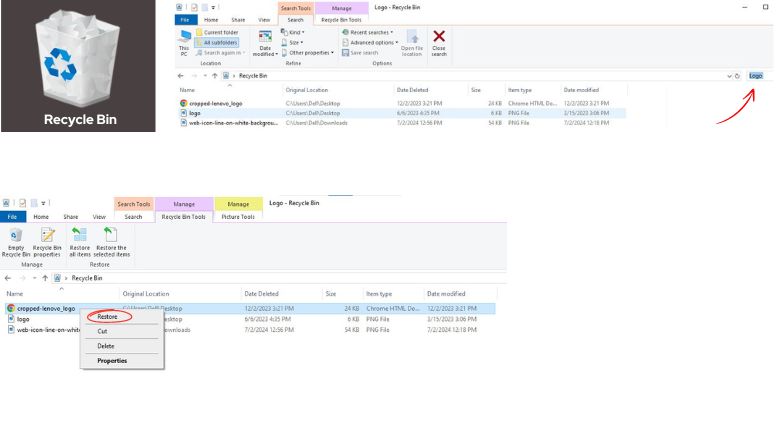Image resolution: width=780 pixels, height=440 pixels.
Task: Sort by Date modified in Picture Tools window
Action: pyautogui.click(x=446, y=294)
